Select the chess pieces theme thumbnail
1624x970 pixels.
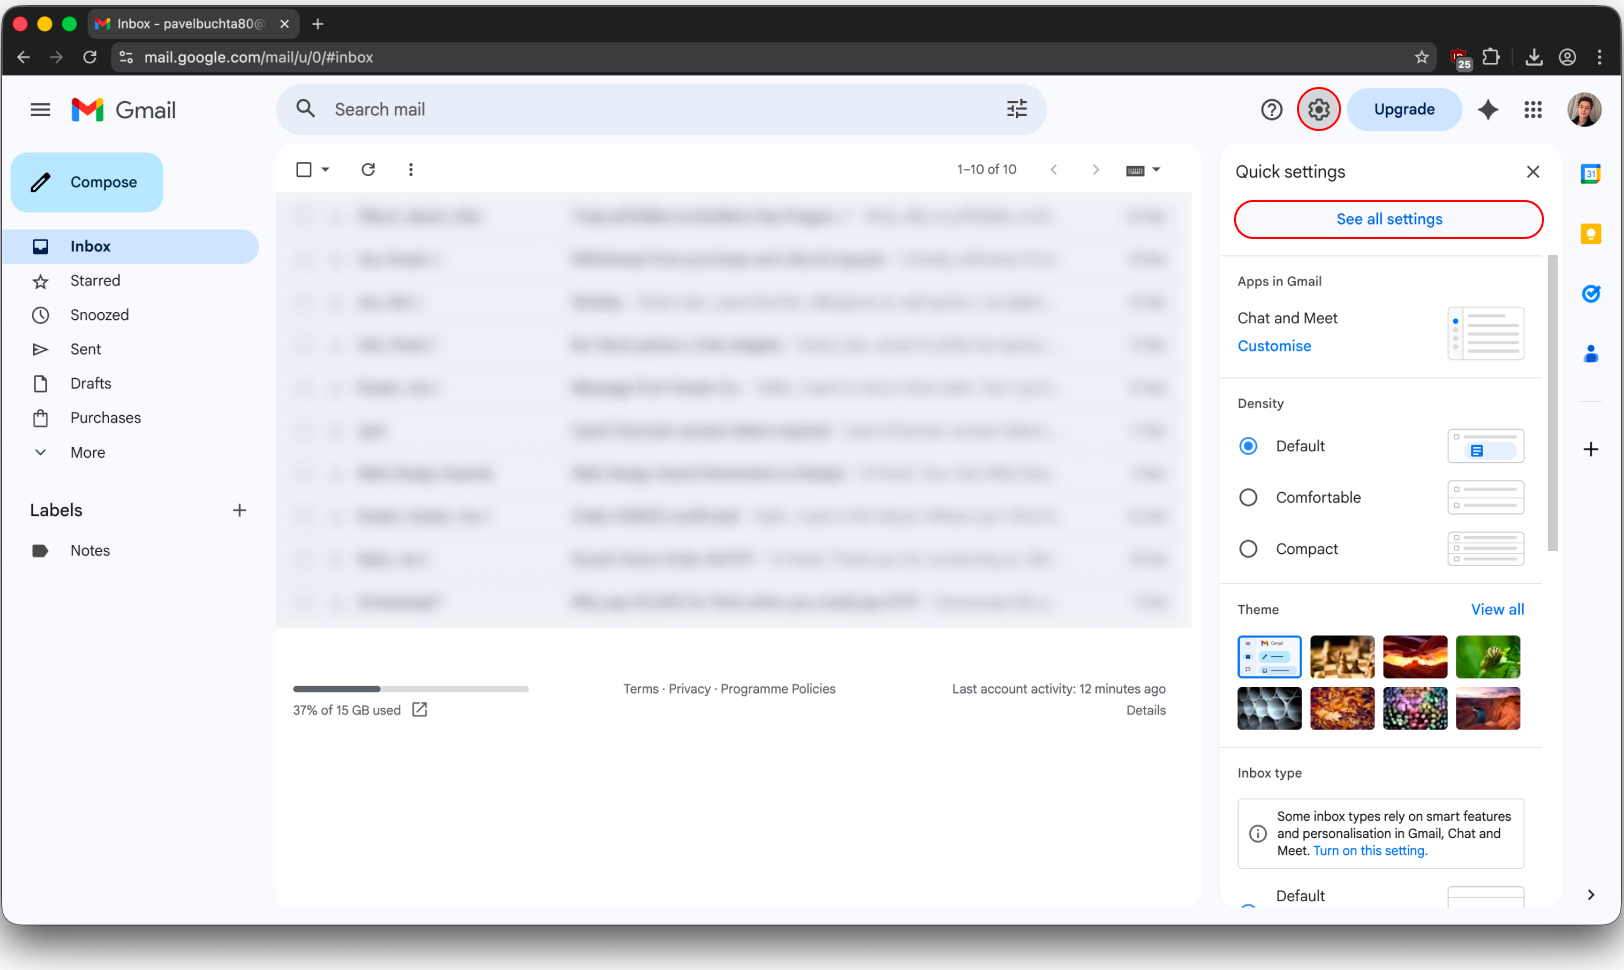(x=1342, y=657)
